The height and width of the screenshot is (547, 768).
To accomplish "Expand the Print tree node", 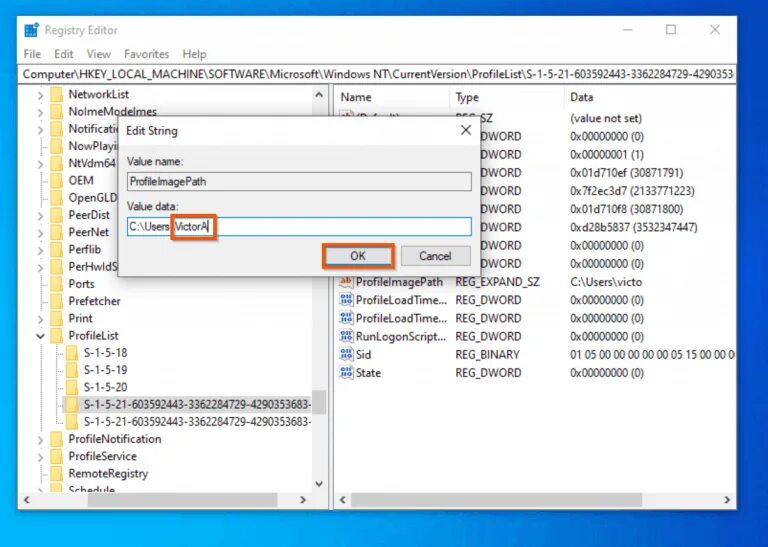I will tap(41, 319).
